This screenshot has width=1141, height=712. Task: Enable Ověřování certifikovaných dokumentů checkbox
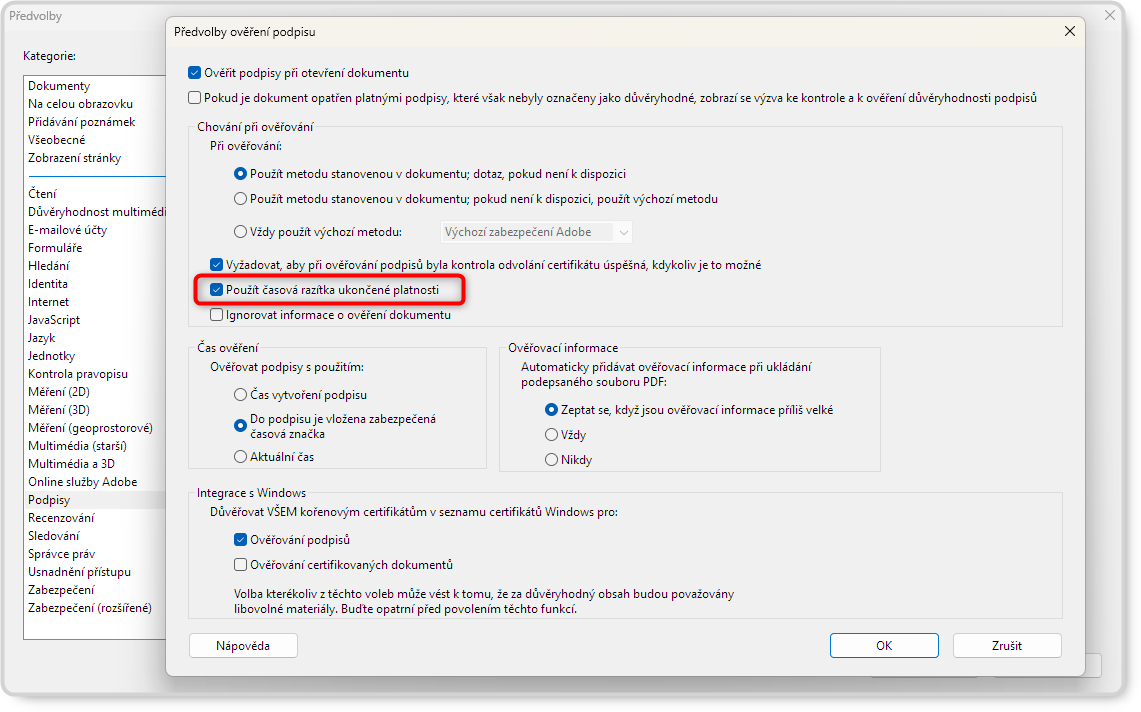click(x=240, y=564)
